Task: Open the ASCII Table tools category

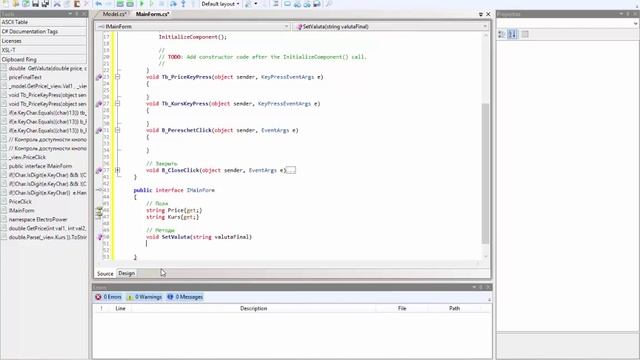Action: pyautogui.click(x=43, y=22)
